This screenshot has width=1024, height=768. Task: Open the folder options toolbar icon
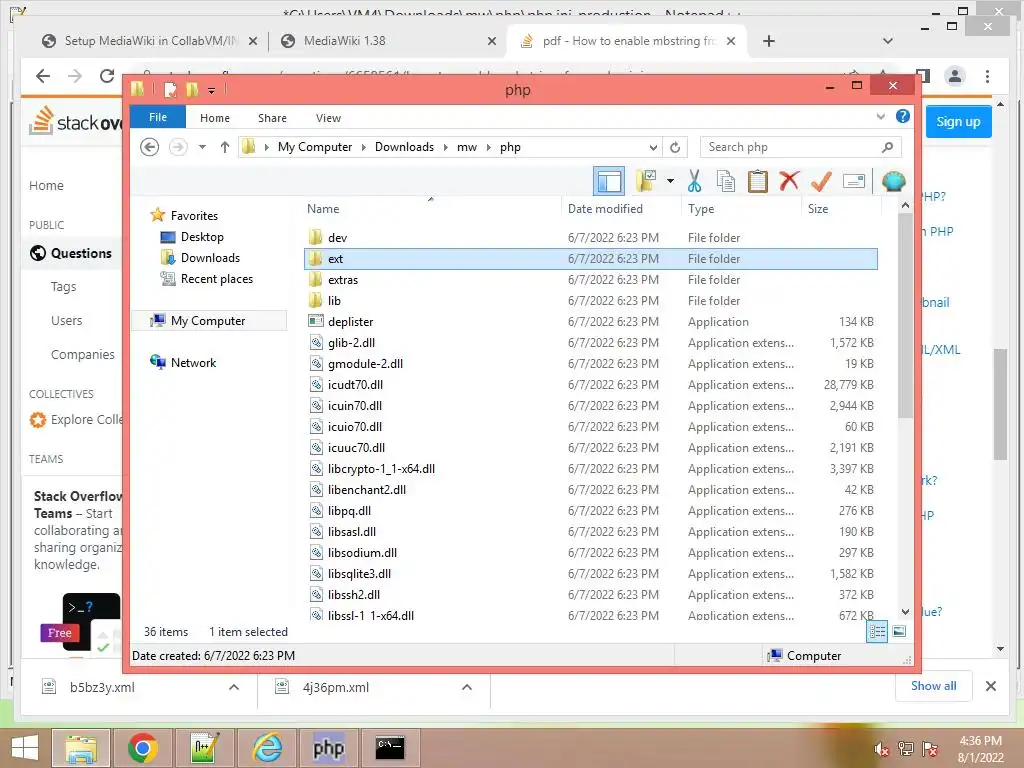click(646, 181)
